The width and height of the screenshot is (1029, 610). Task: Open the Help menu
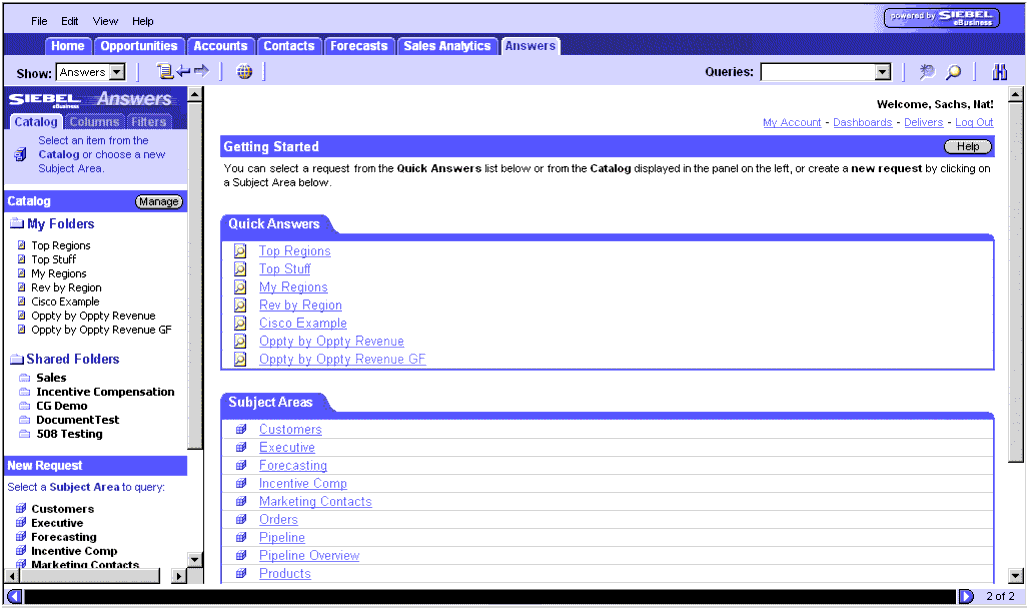[142, 21]
